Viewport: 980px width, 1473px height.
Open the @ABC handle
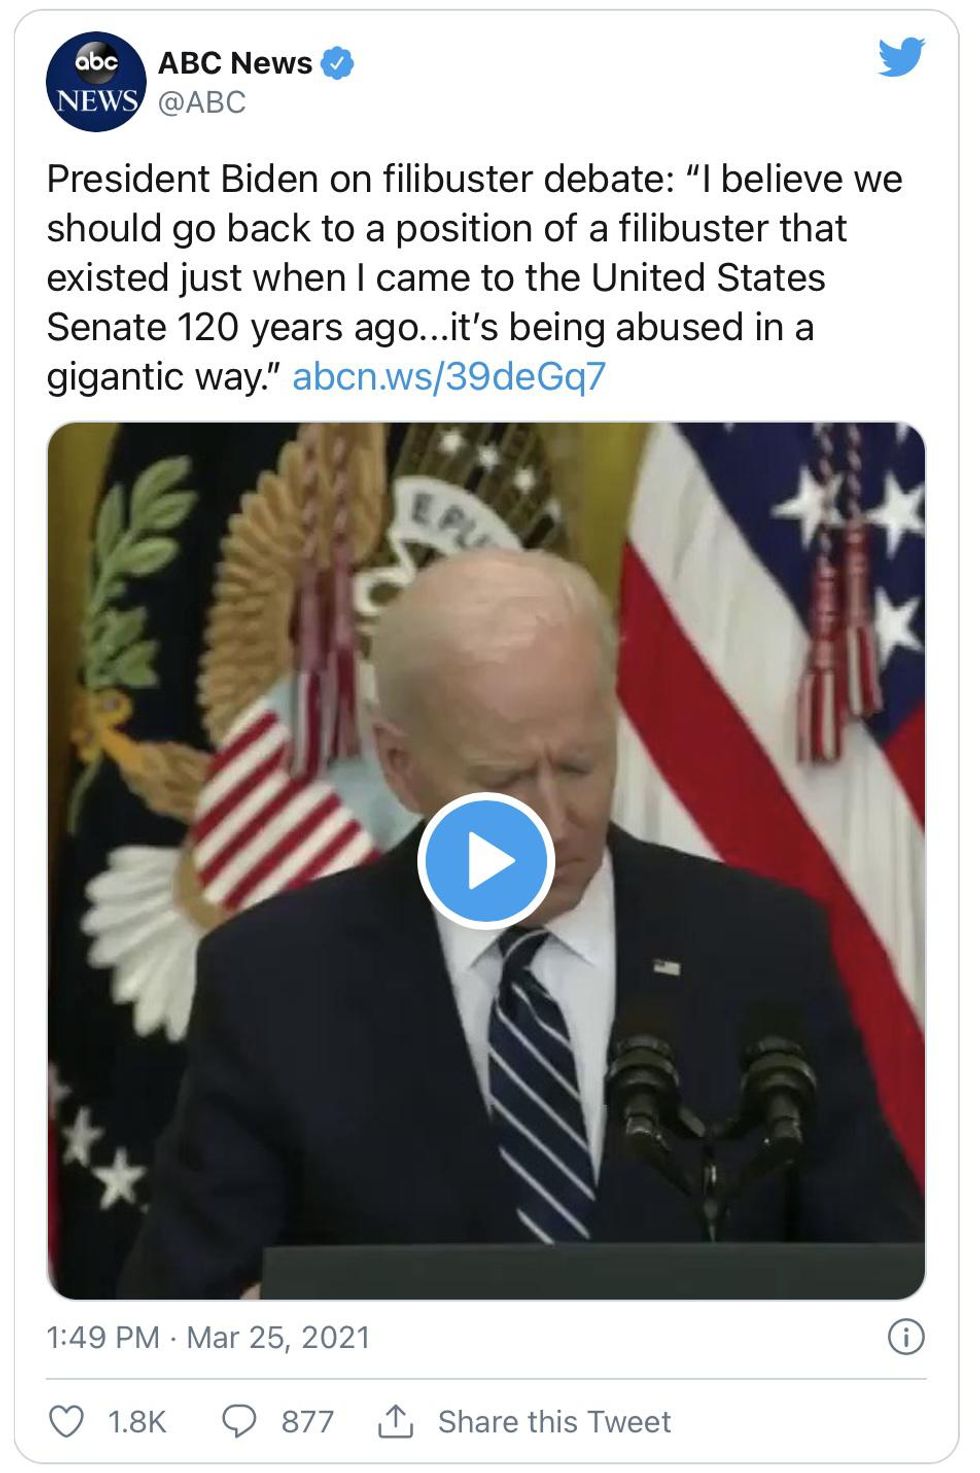click(202, 102)
